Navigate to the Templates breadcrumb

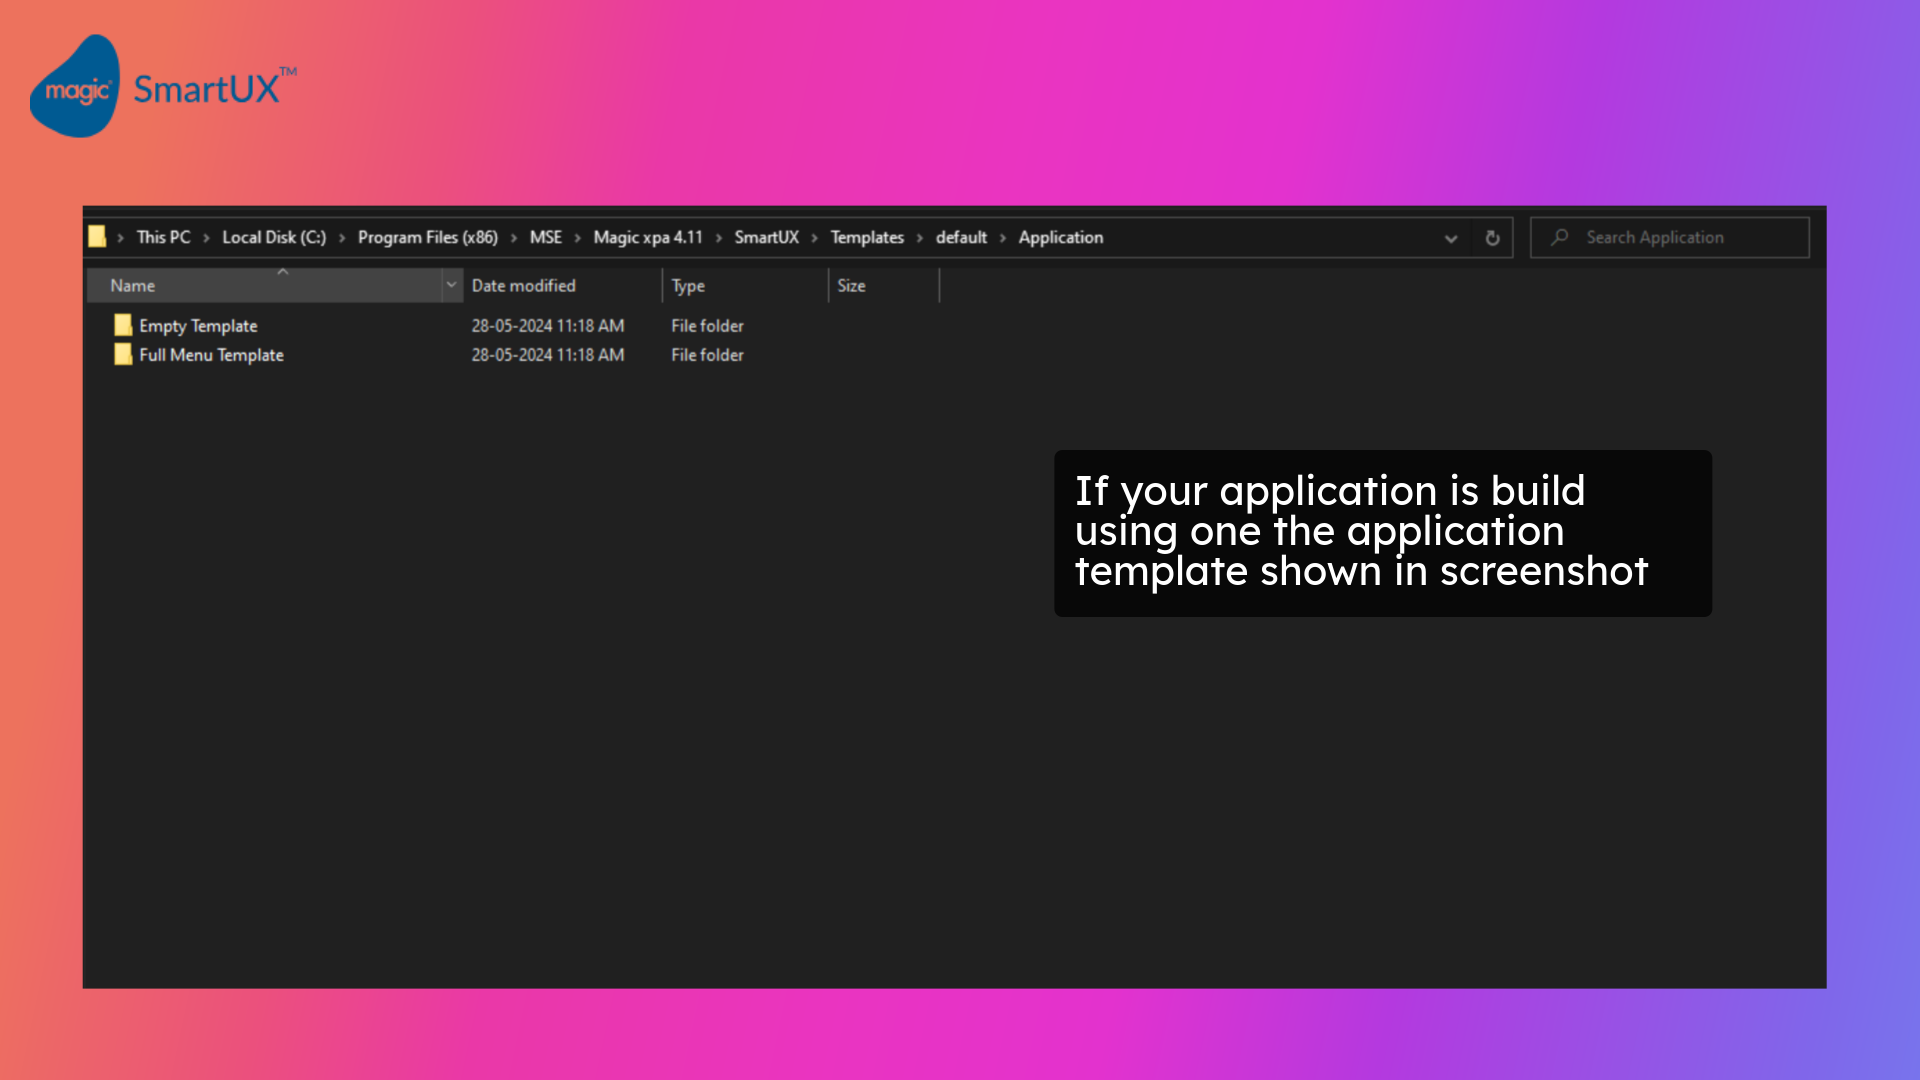[866, 237]
